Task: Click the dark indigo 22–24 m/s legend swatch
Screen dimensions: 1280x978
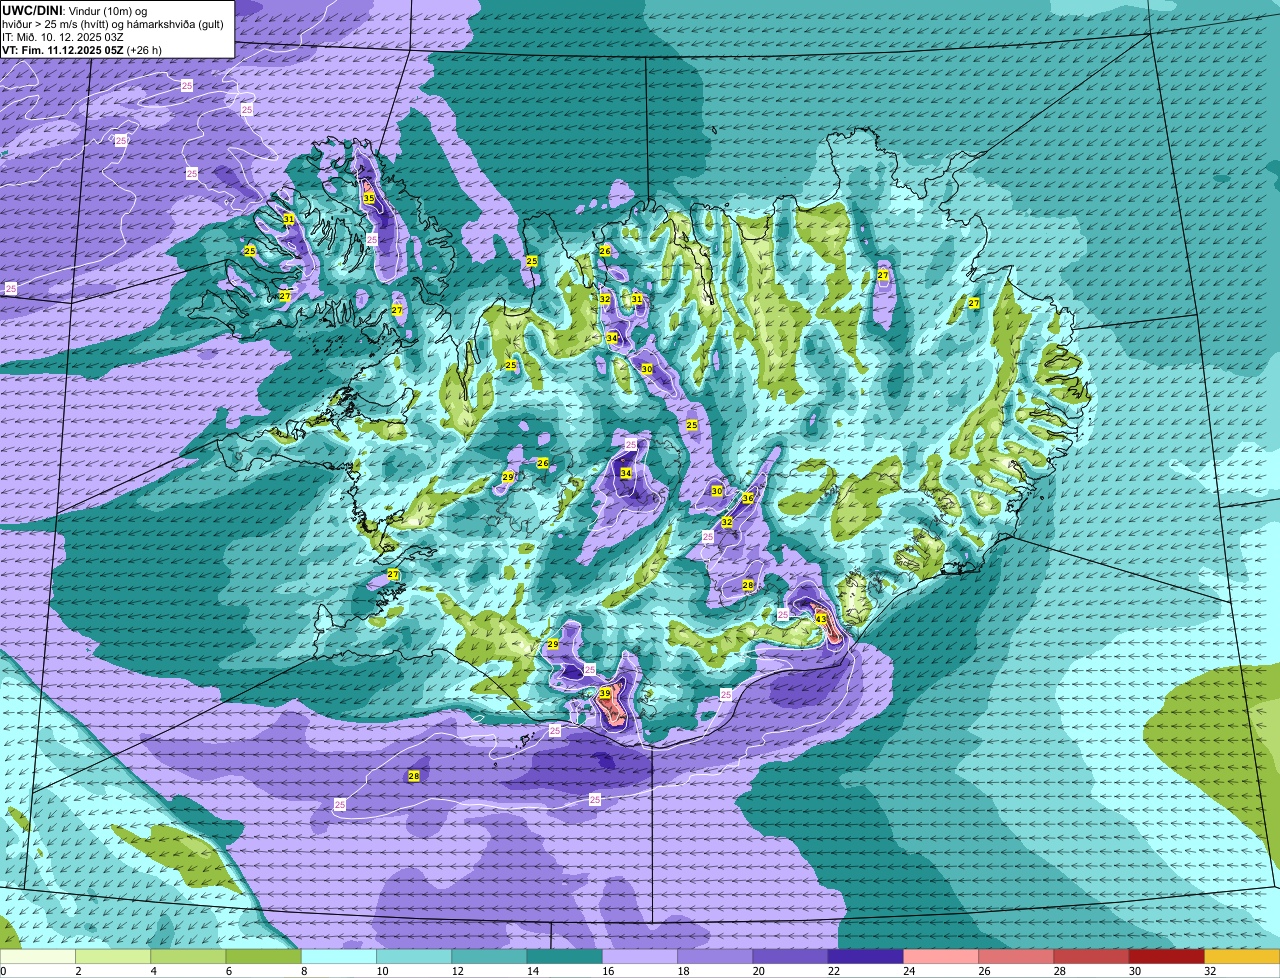Action: (x=866, y=956)
